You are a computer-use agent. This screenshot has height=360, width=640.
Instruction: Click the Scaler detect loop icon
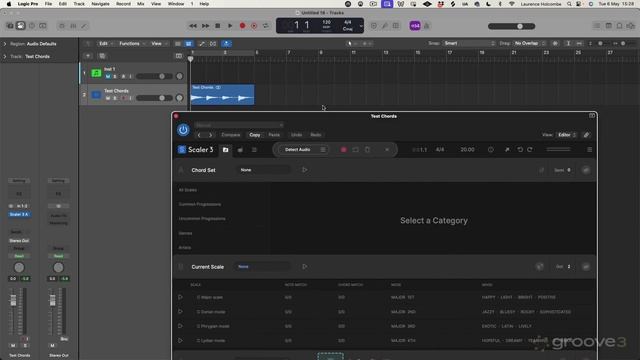[356, 150]
